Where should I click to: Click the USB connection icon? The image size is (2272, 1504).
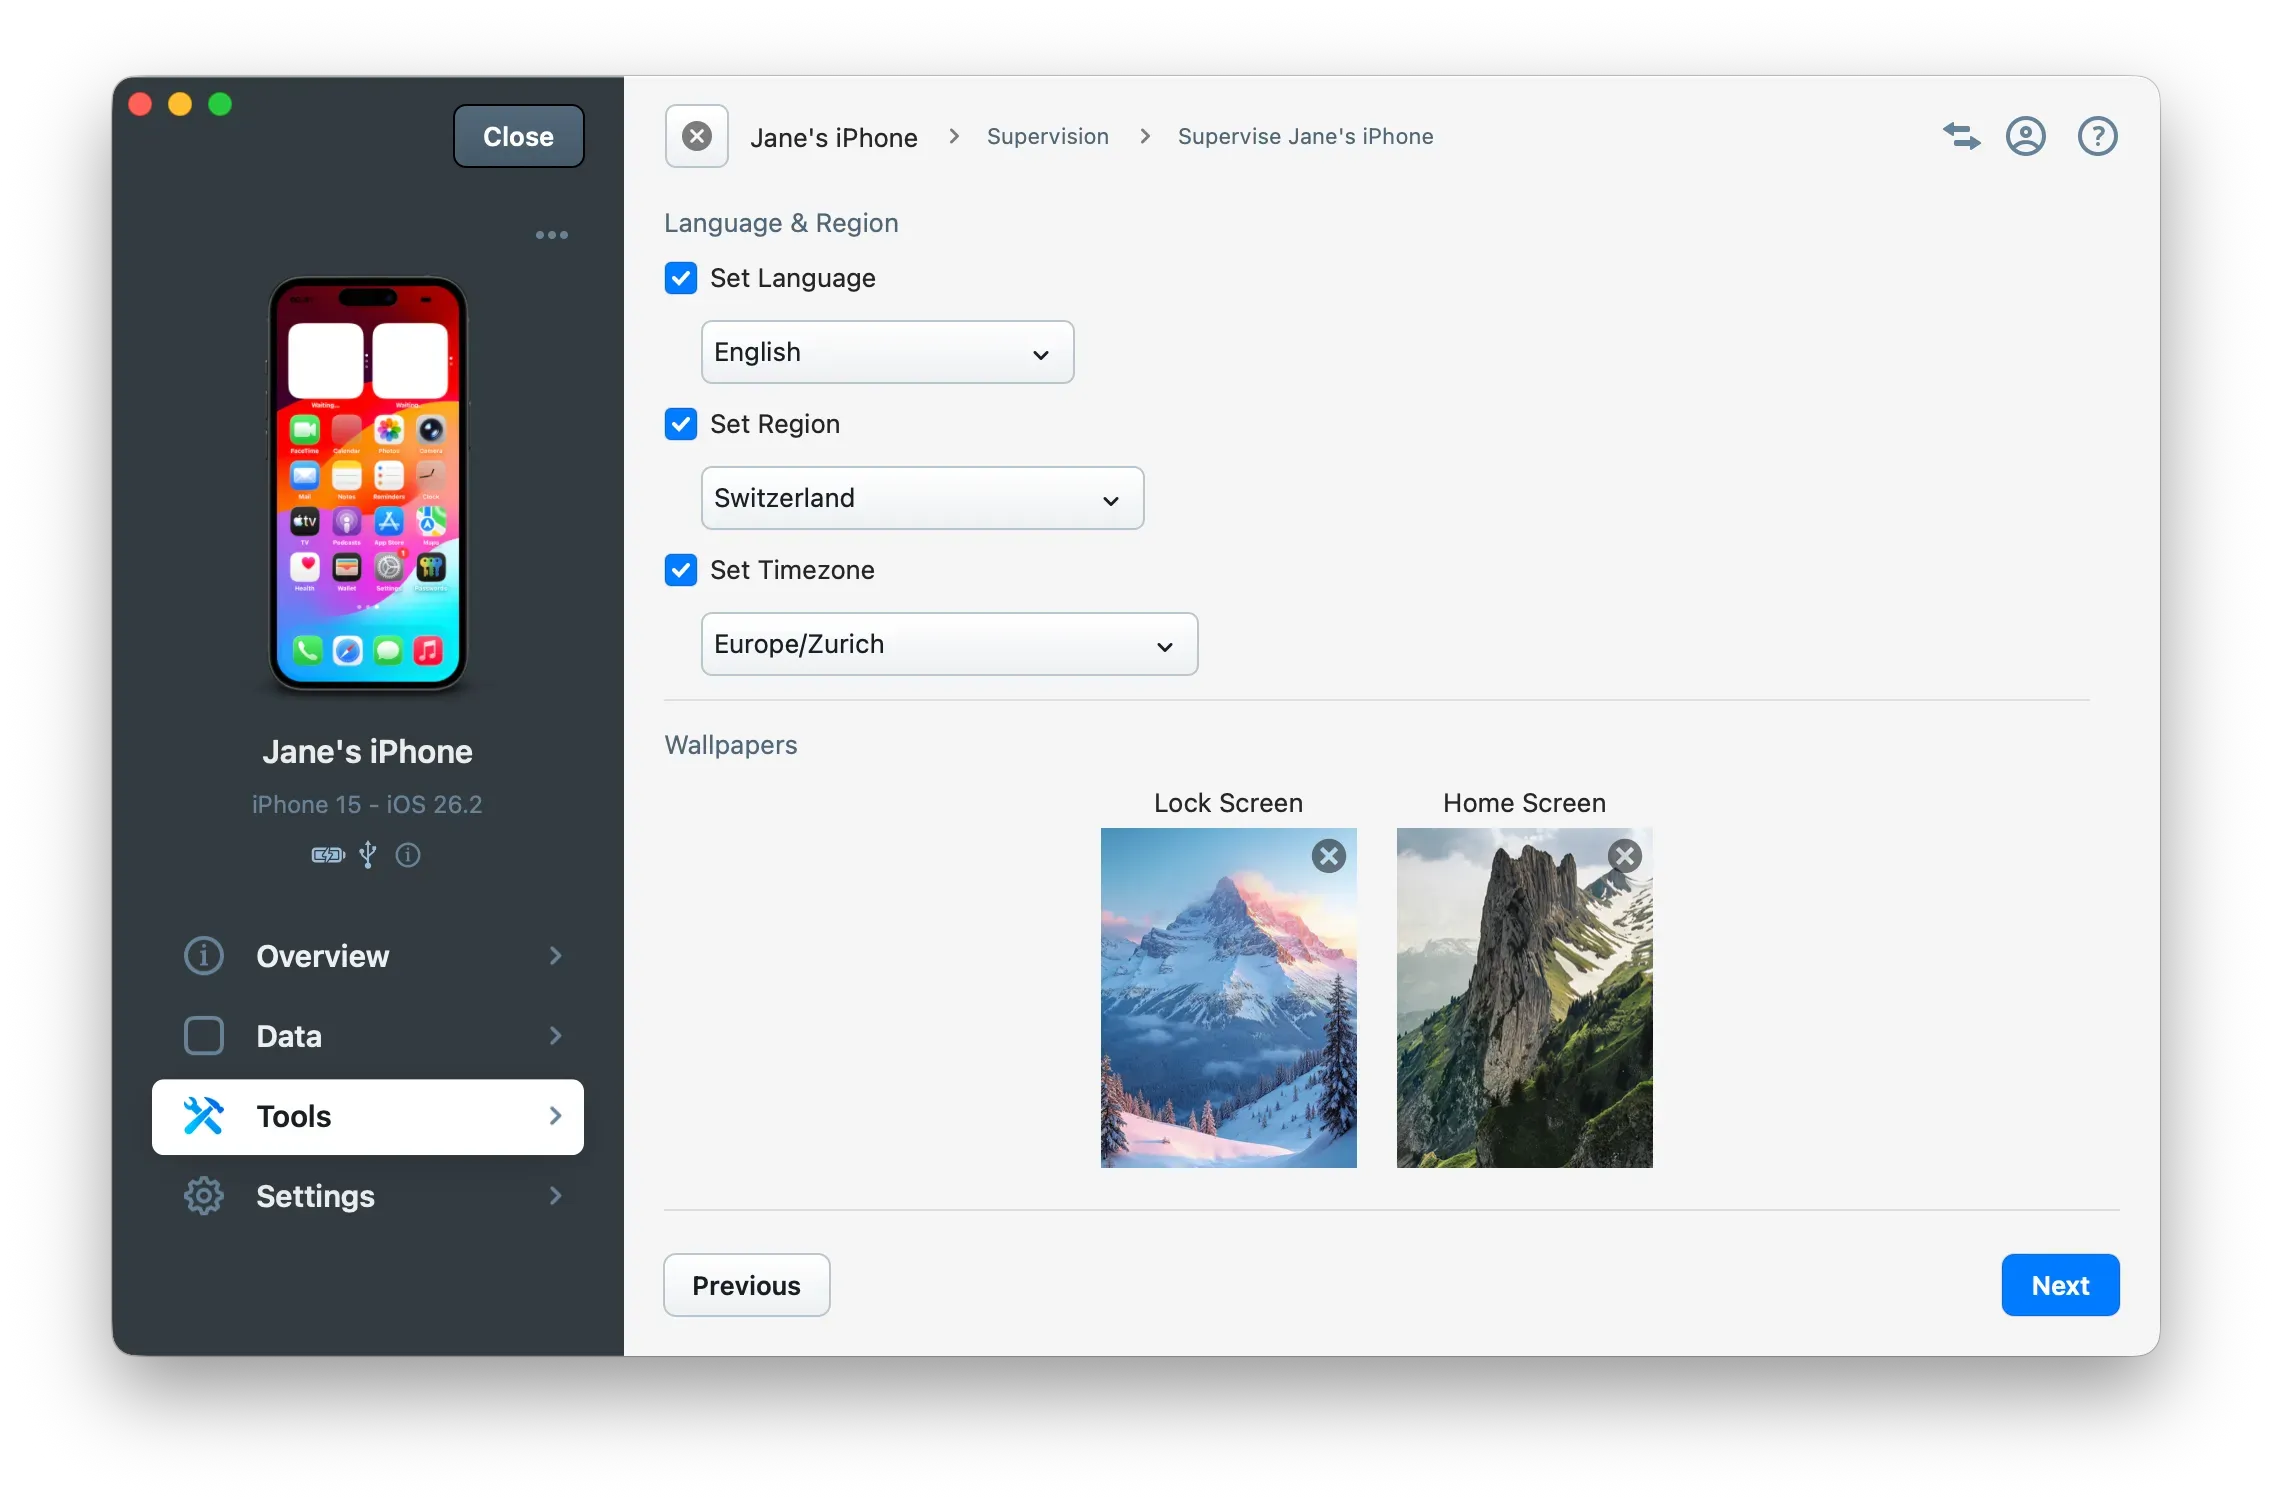click(367, 856)
